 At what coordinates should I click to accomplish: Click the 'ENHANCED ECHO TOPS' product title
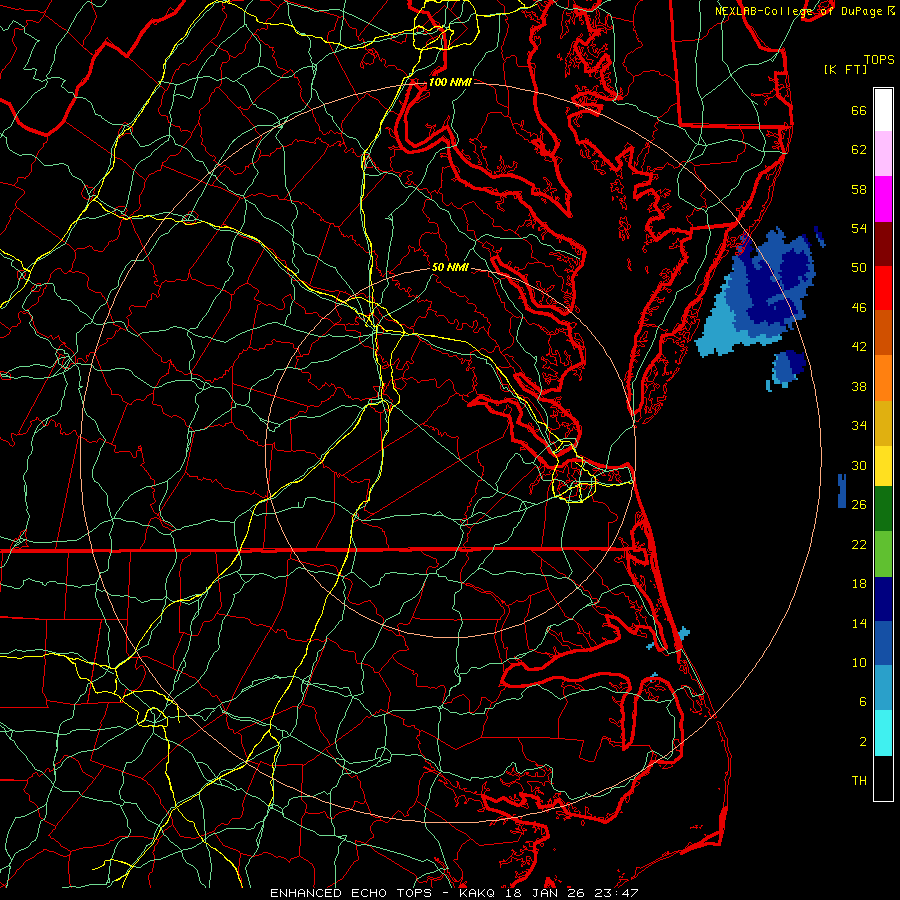coord(350,893)
